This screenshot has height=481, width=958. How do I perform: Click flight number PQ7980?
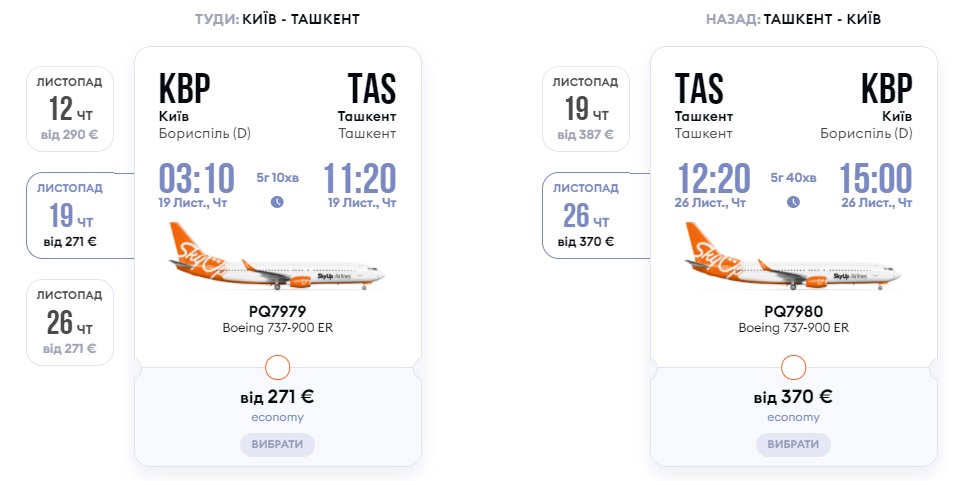(x=793, y=311)
